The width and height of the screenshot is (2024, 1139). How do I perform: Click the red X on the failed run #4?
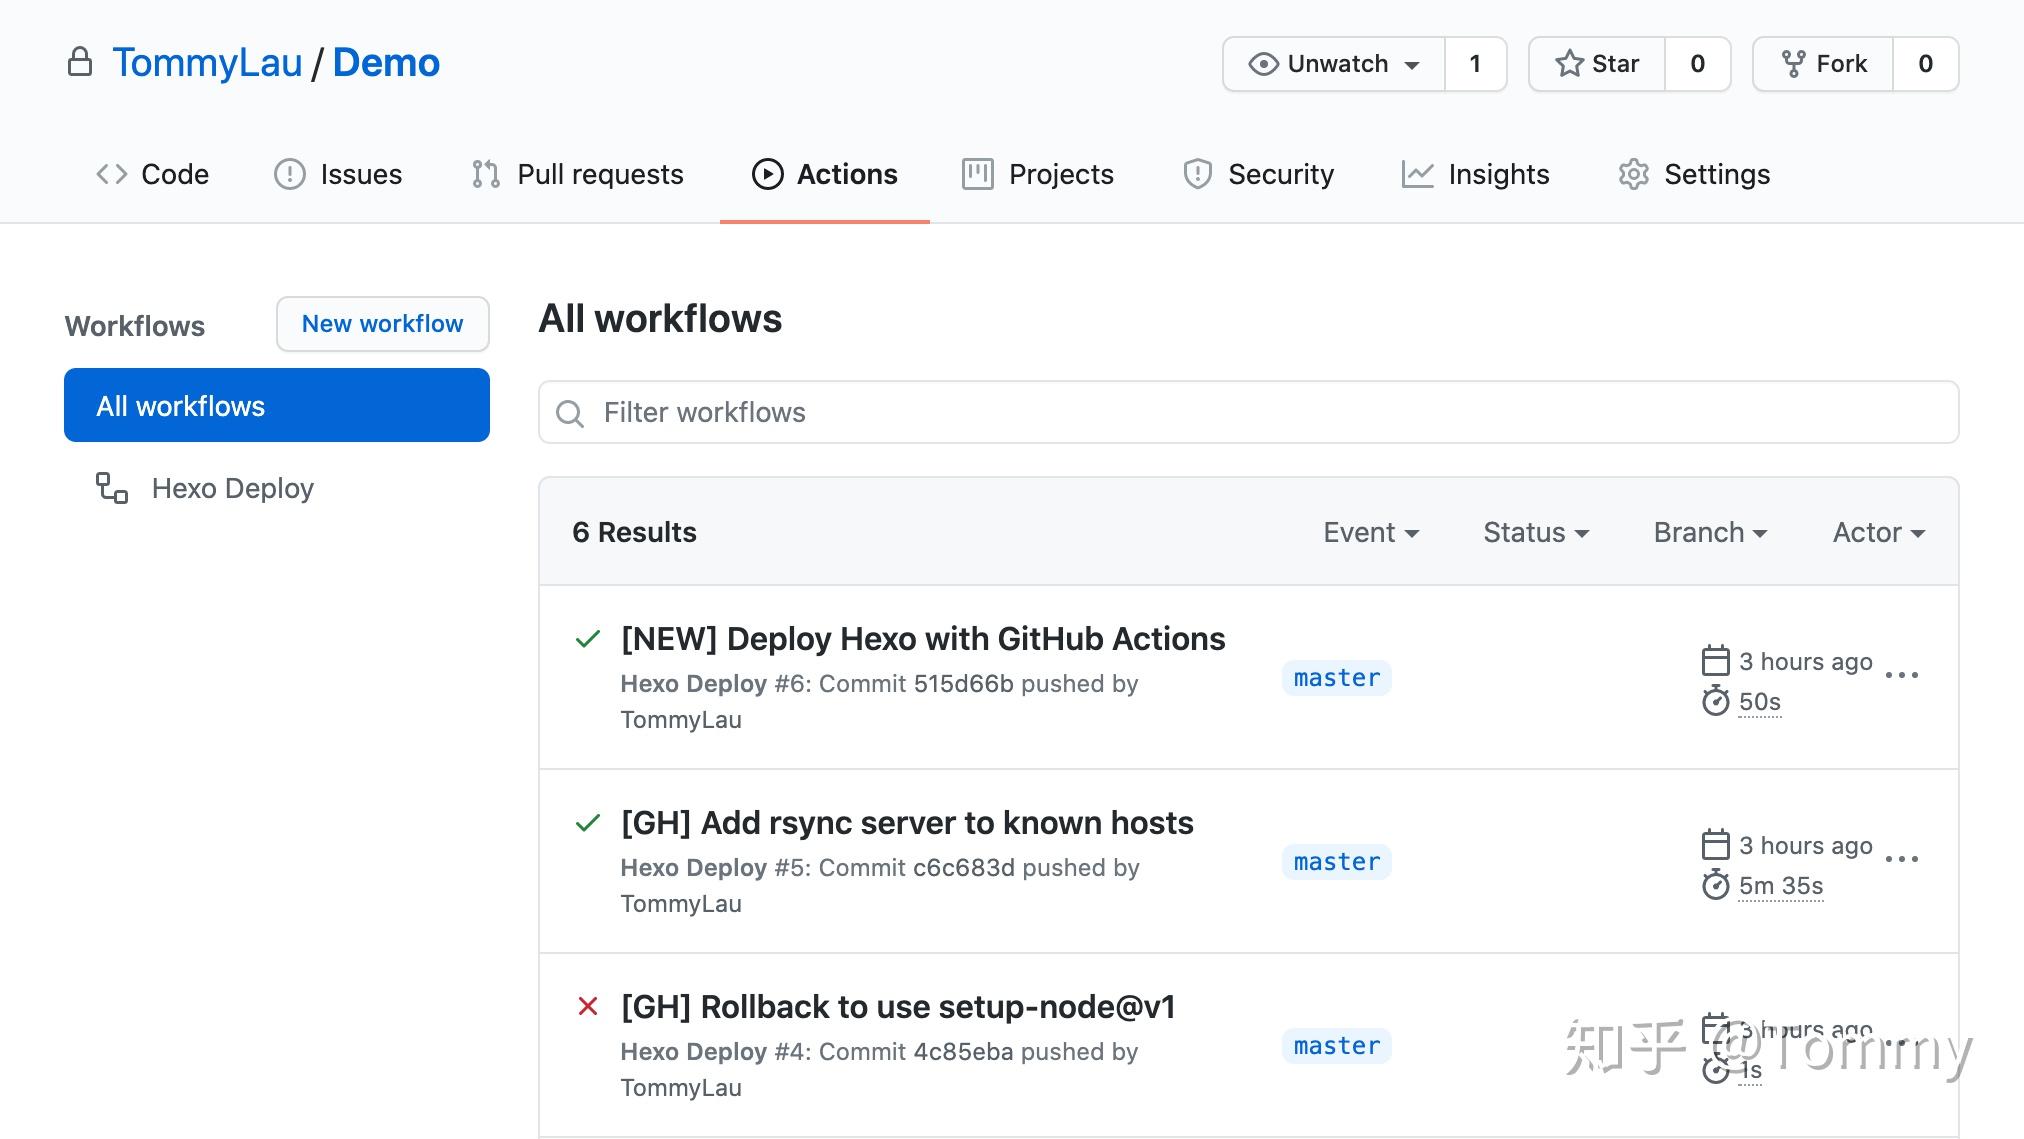(x=587, y=1007)
